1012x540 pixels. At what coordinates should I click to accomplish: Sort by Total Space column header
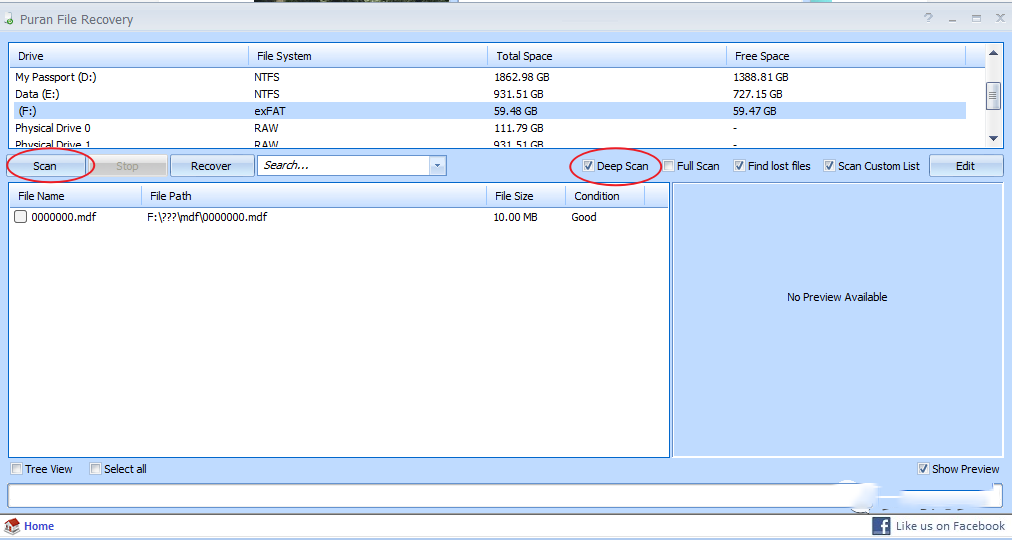pos(607,56)
